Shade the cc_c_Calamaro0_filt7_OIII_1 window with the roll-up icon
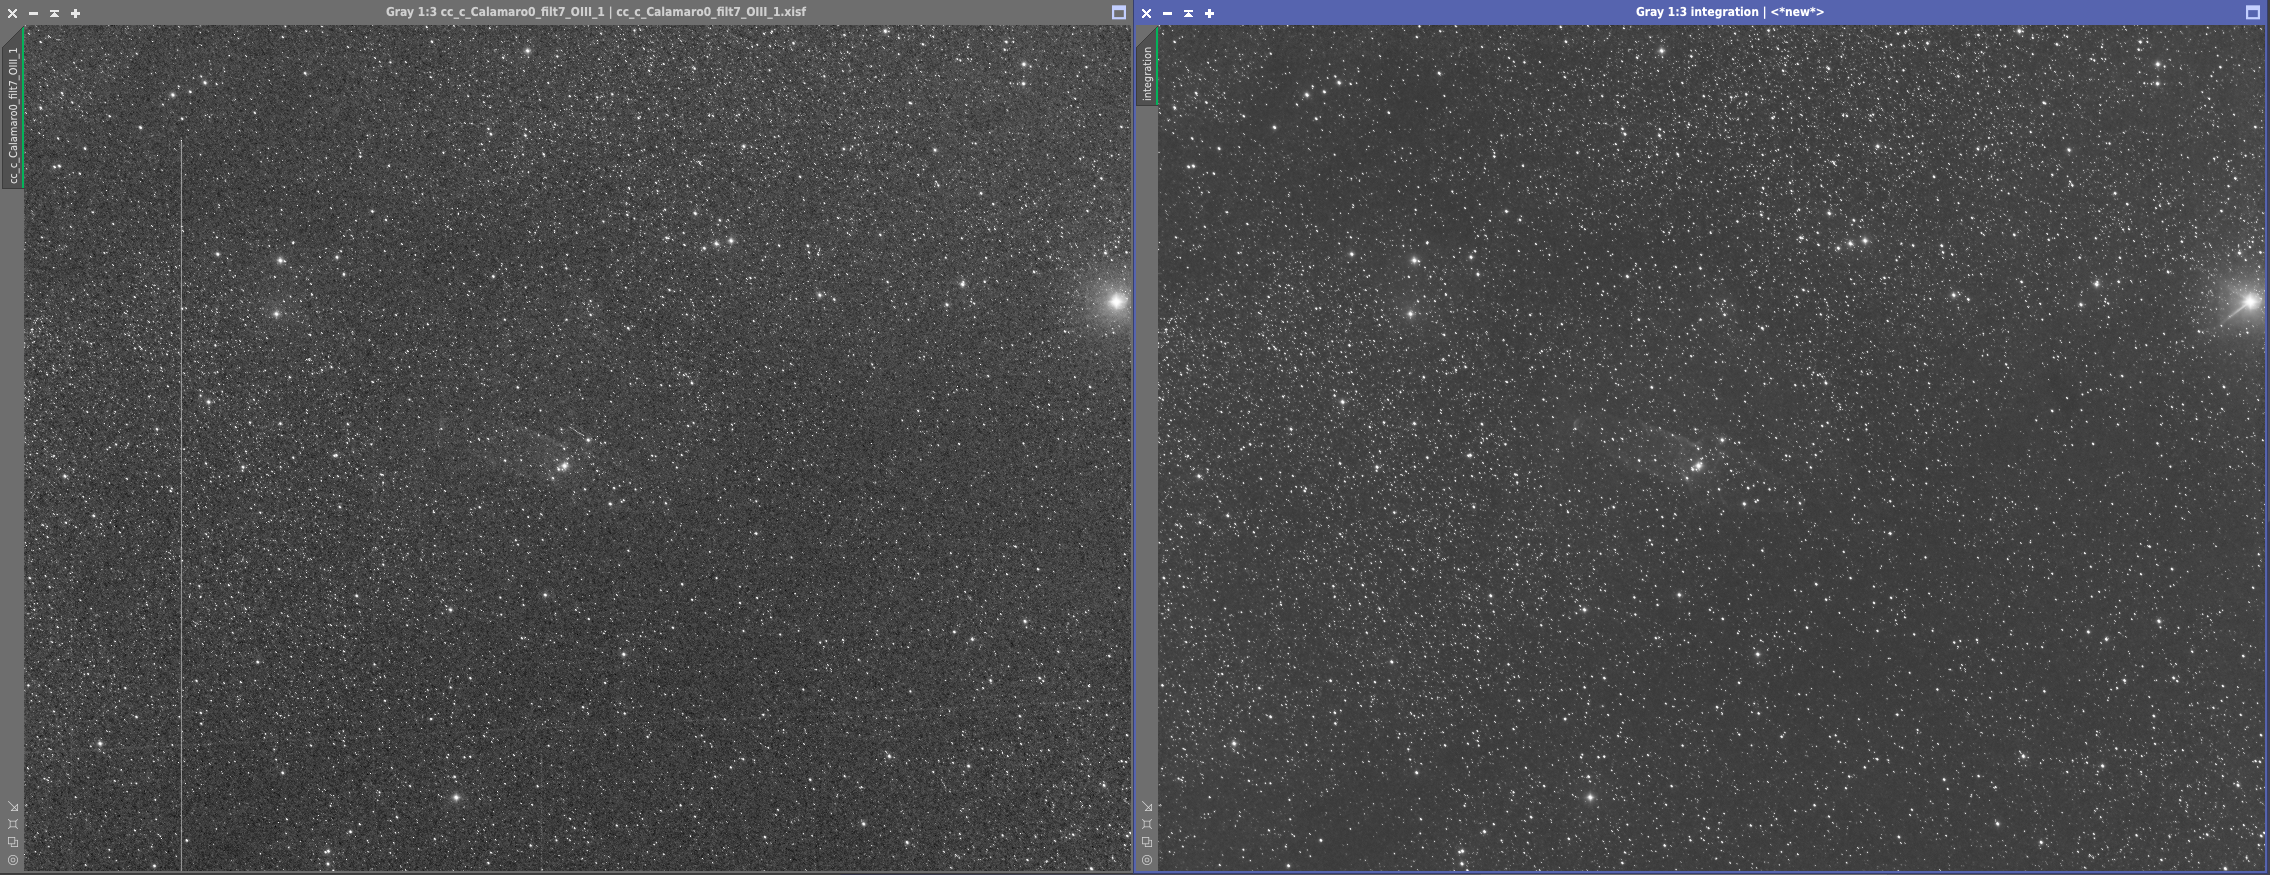This screenshot has height=875, width=2270. 54,13
